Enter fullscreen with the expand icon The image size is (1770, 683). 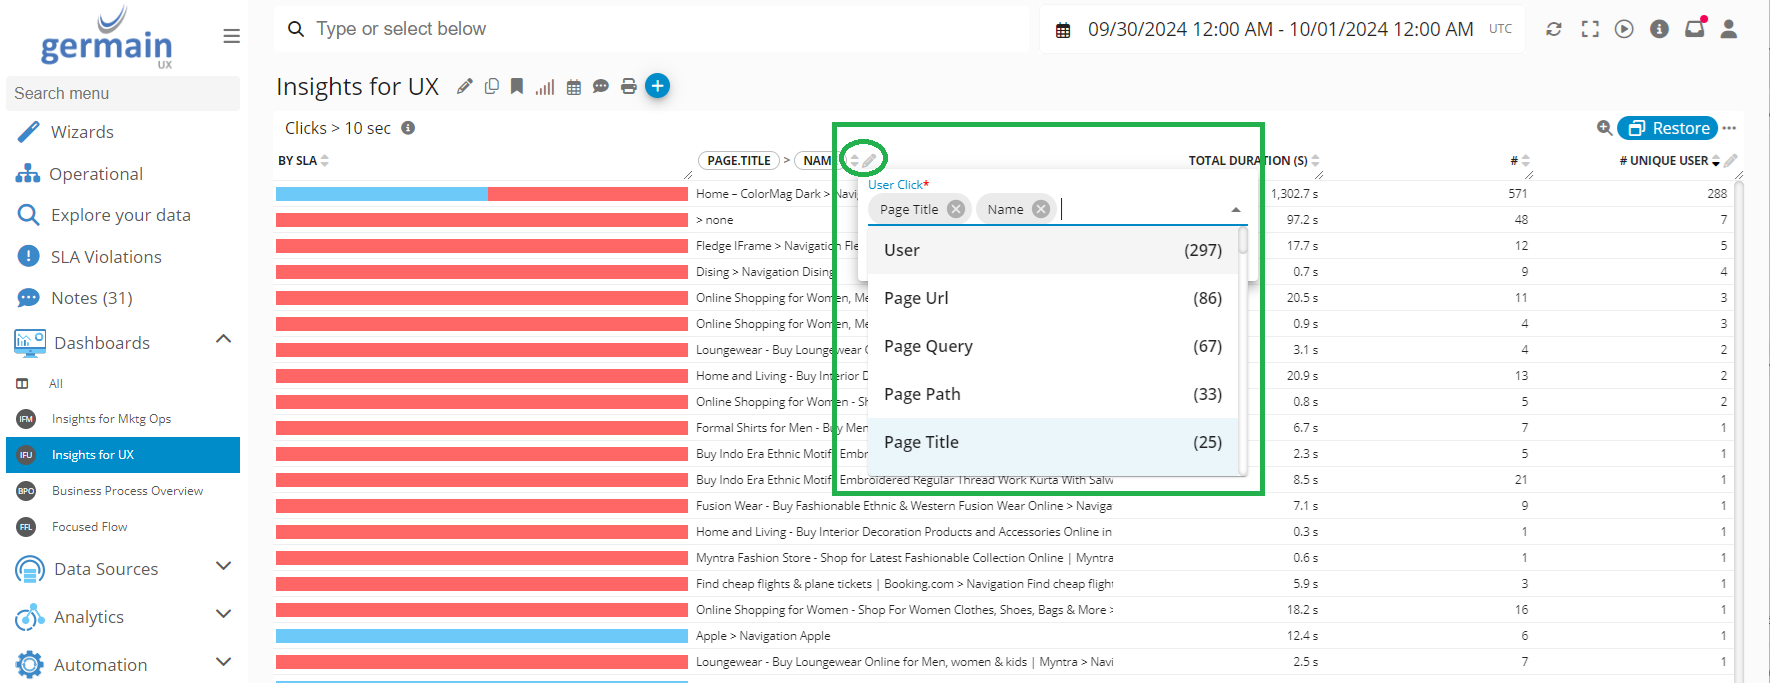click(1589, 29)
